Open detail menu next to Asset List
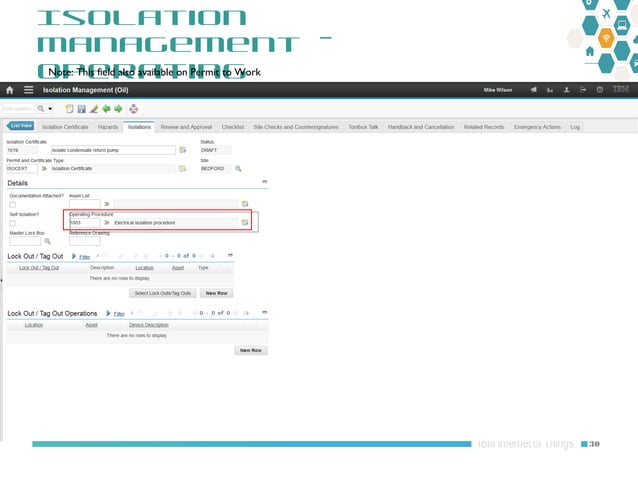The height and width of the screenshot is (479, 638). (107, 204)
